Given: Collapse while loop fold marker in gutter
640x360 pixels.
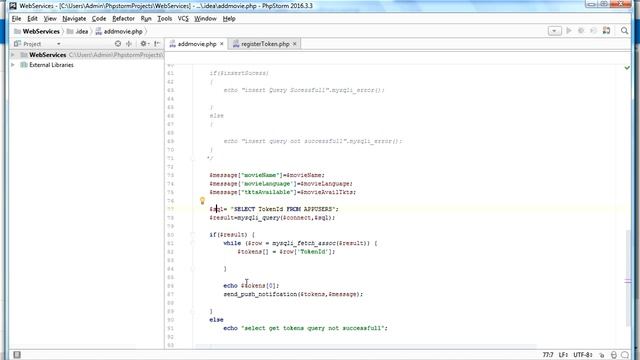Looking at the screenshot, I should [x=193, y=243].
